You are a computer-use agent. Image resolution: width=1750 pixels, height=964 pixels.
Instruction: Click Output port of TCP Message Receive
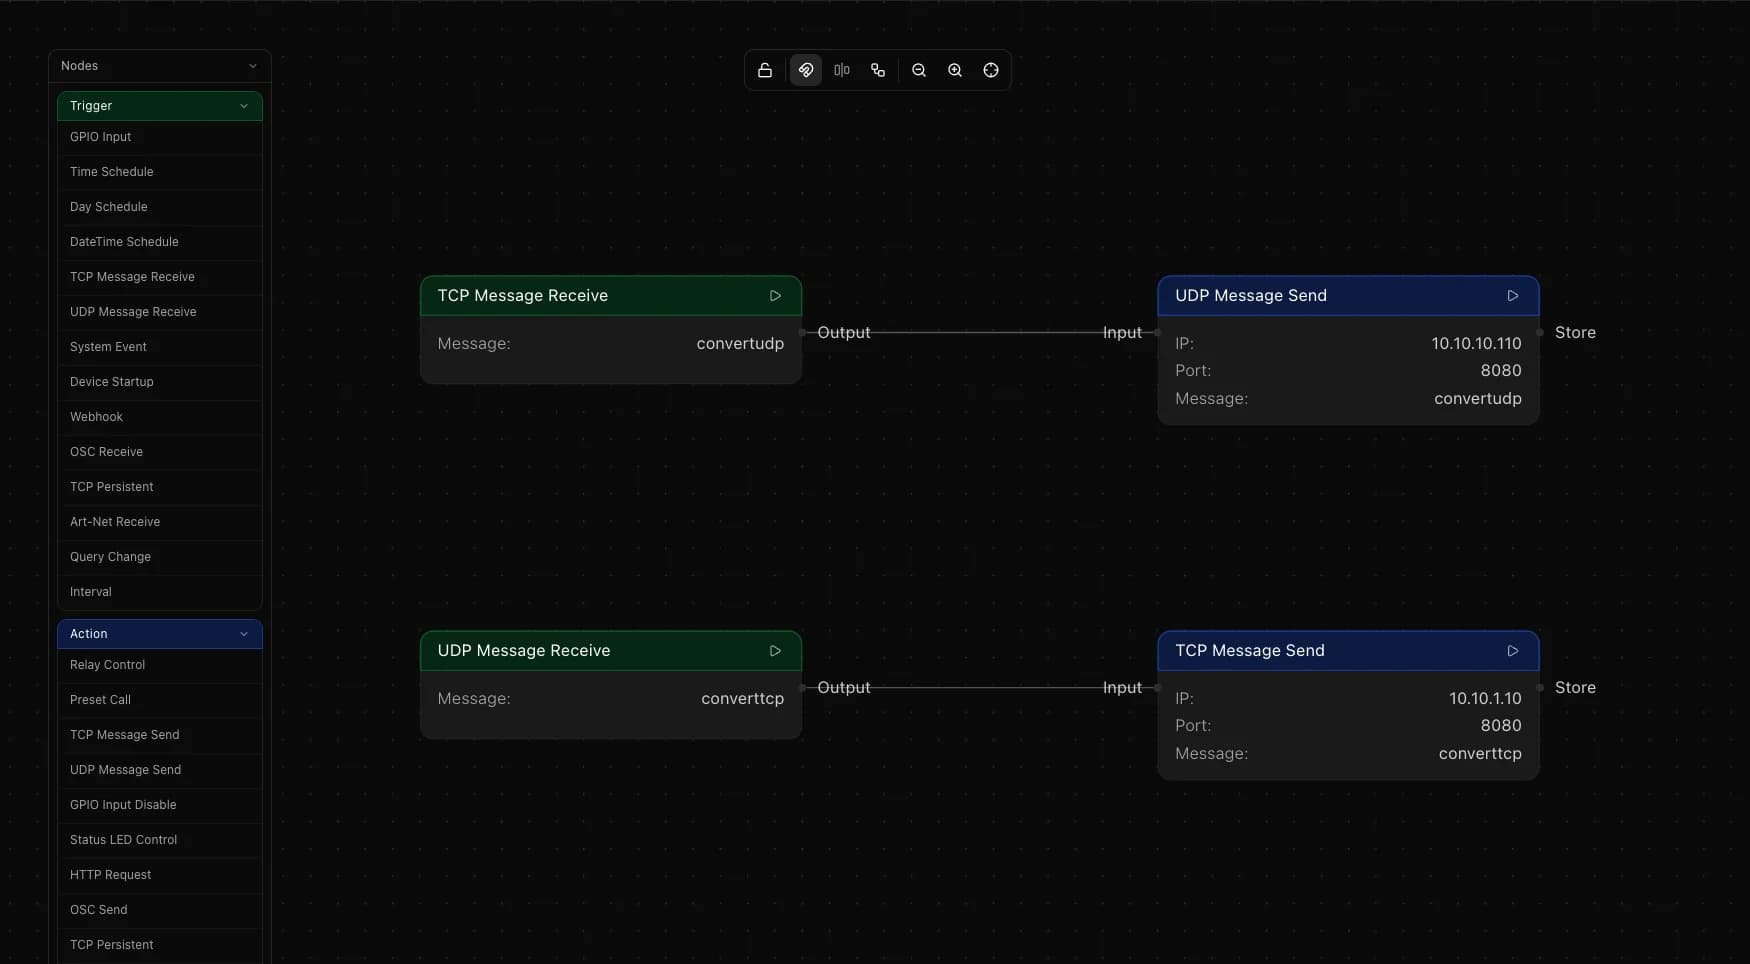[x=803, y=333]
